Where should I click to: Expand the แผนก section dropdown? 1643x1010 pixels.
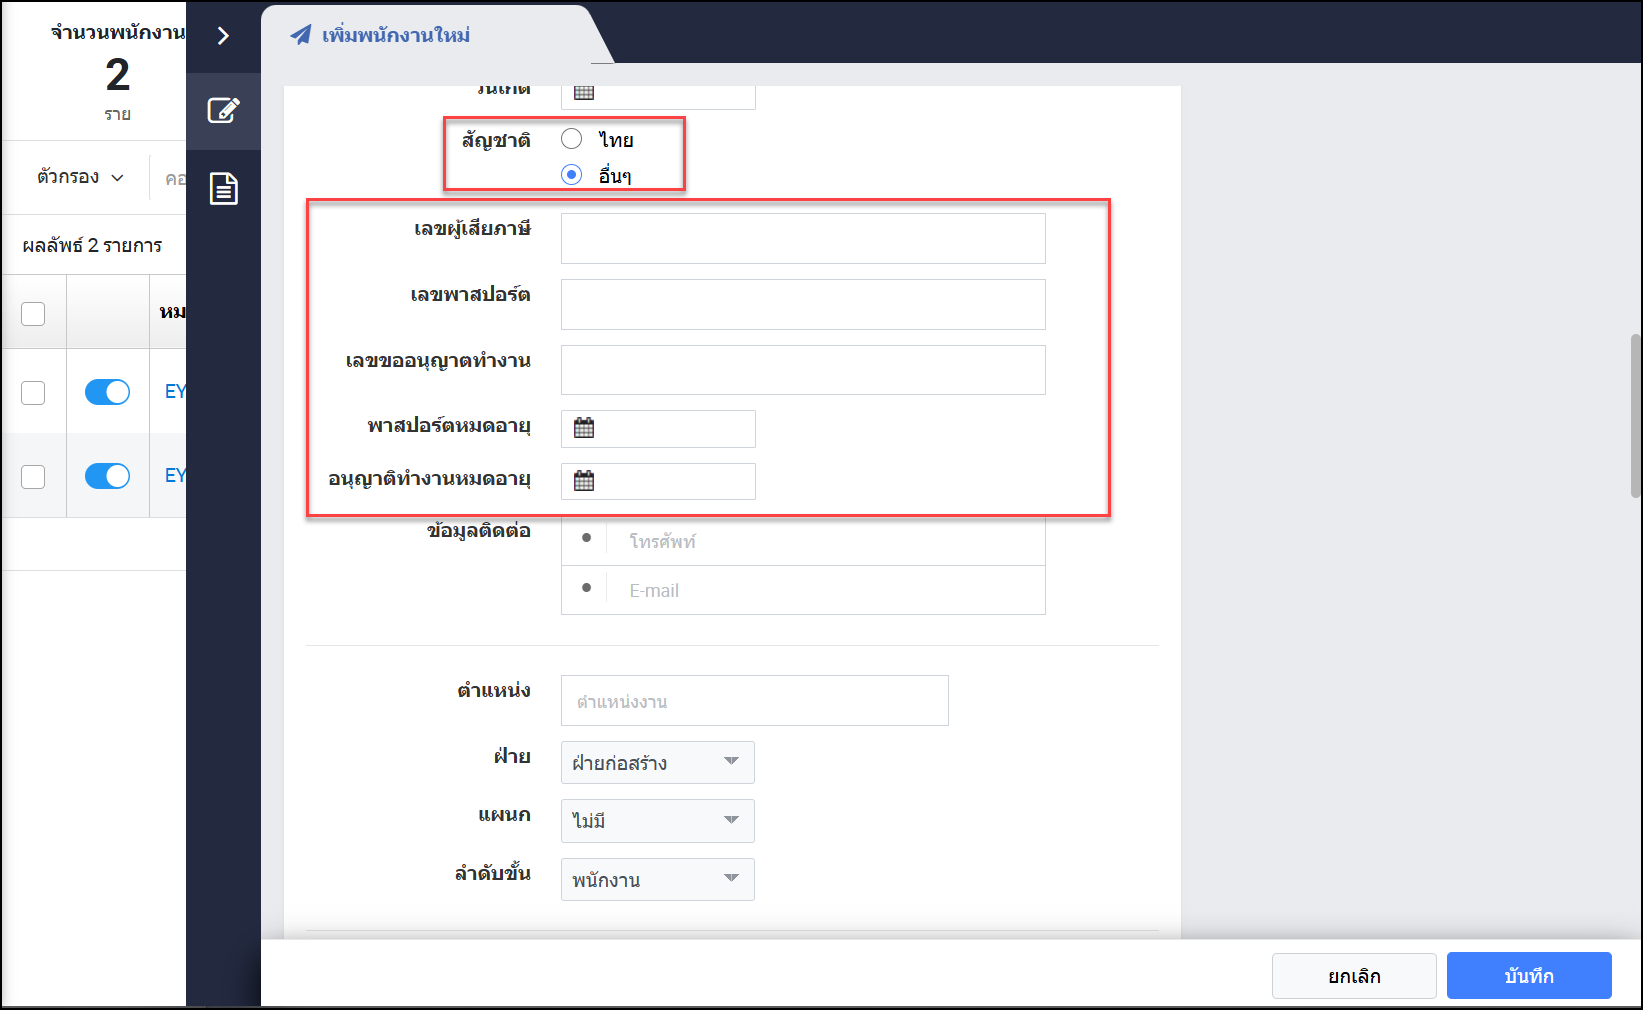point(657,821)
